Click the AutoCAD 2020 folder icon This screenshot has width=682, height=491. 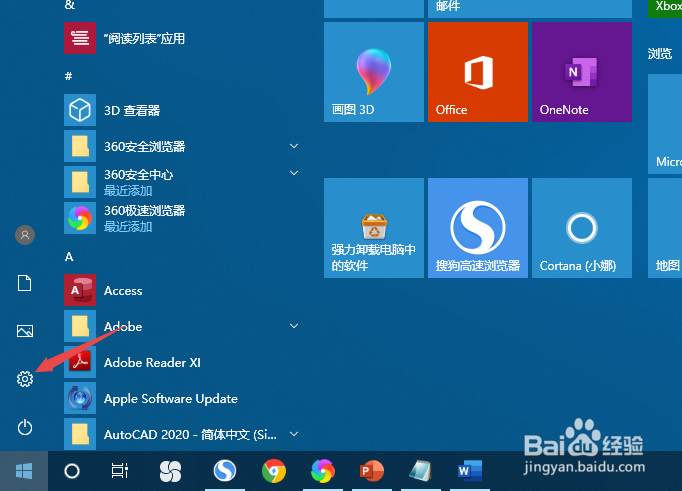point(80,434)
